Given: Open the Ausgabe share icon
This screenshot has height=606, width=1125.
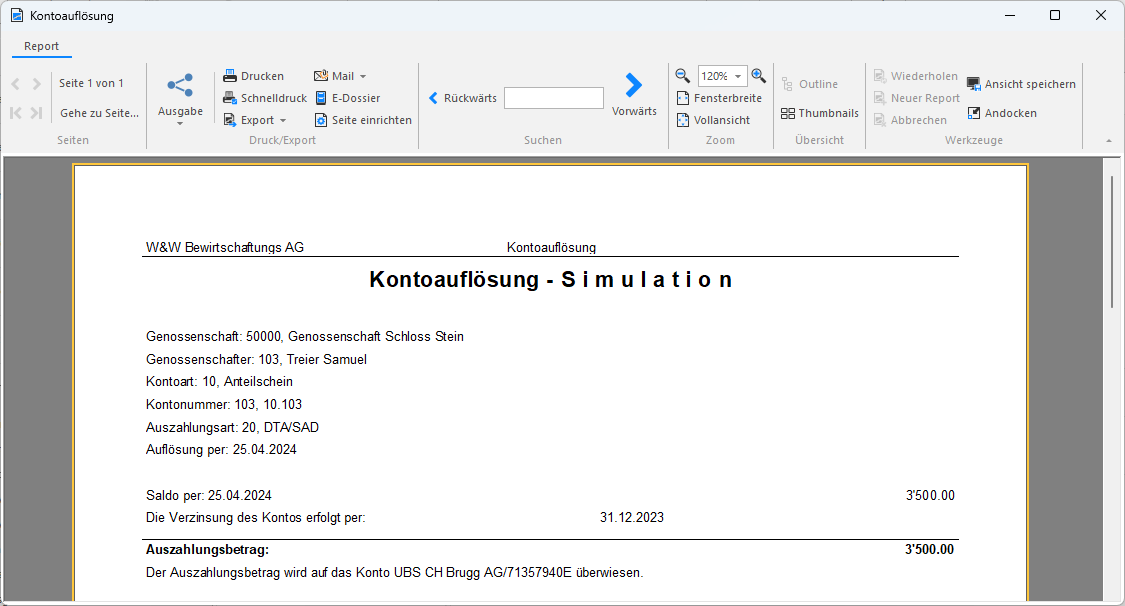Looking at the screenshot, I should click(180, 85).
